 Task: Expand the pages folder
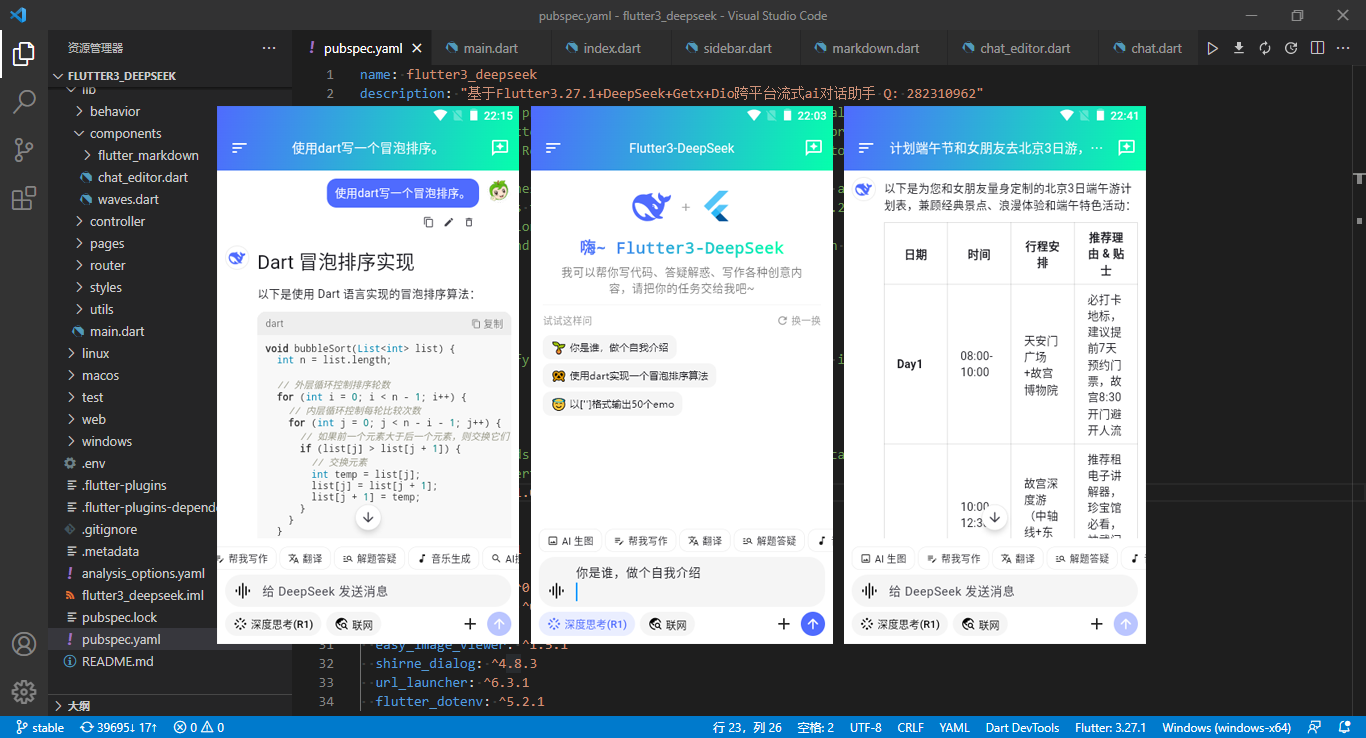[107, 243]
